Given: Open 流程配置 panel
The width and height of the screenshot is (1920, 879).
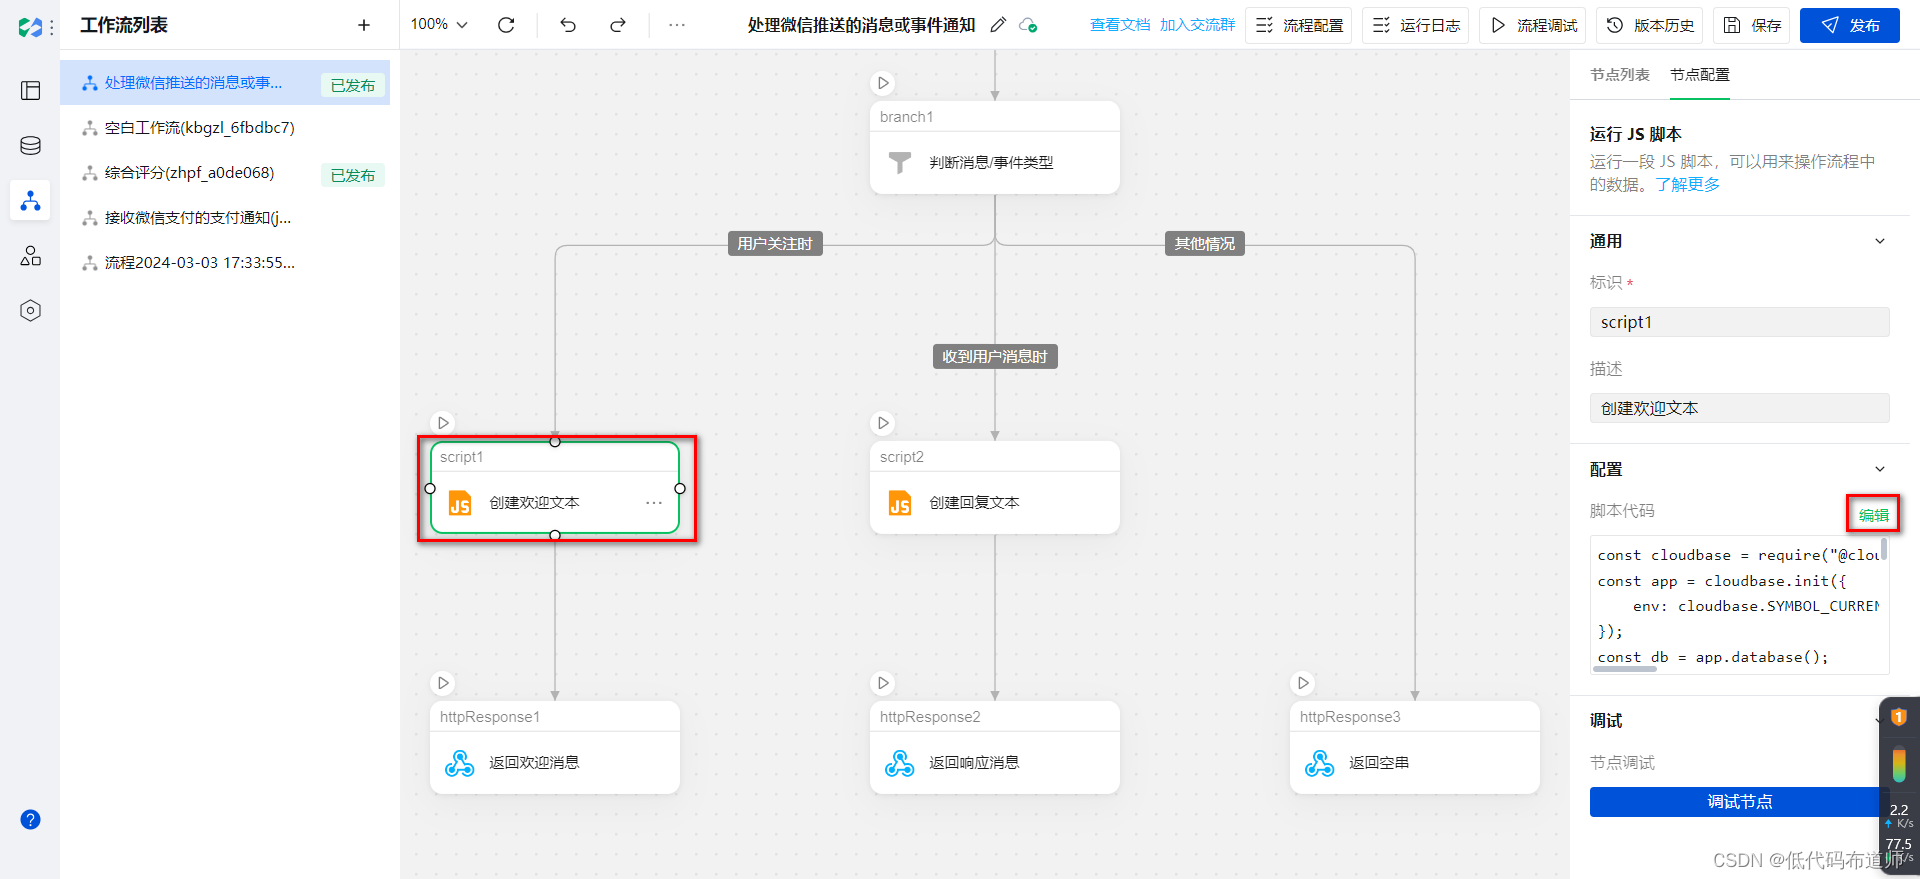Looking at the screenshot, I should point(1299,25).
